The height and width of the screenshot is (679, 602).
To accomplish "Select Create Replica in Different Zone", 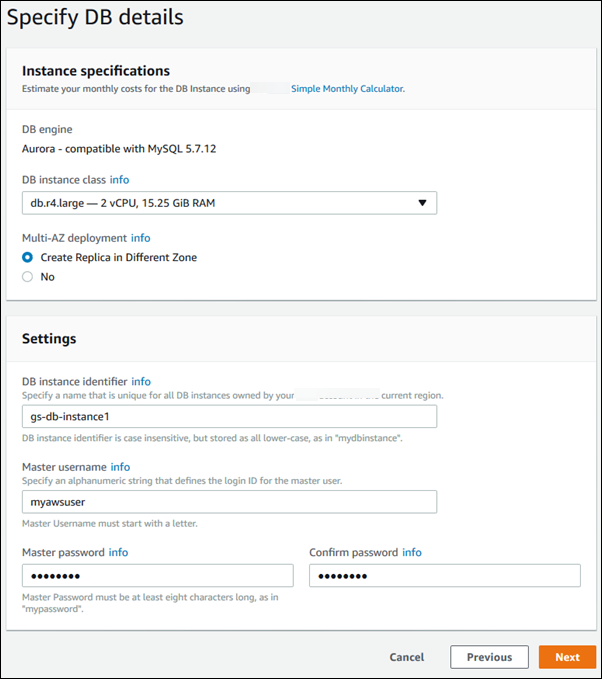I will tap(28, 257).
